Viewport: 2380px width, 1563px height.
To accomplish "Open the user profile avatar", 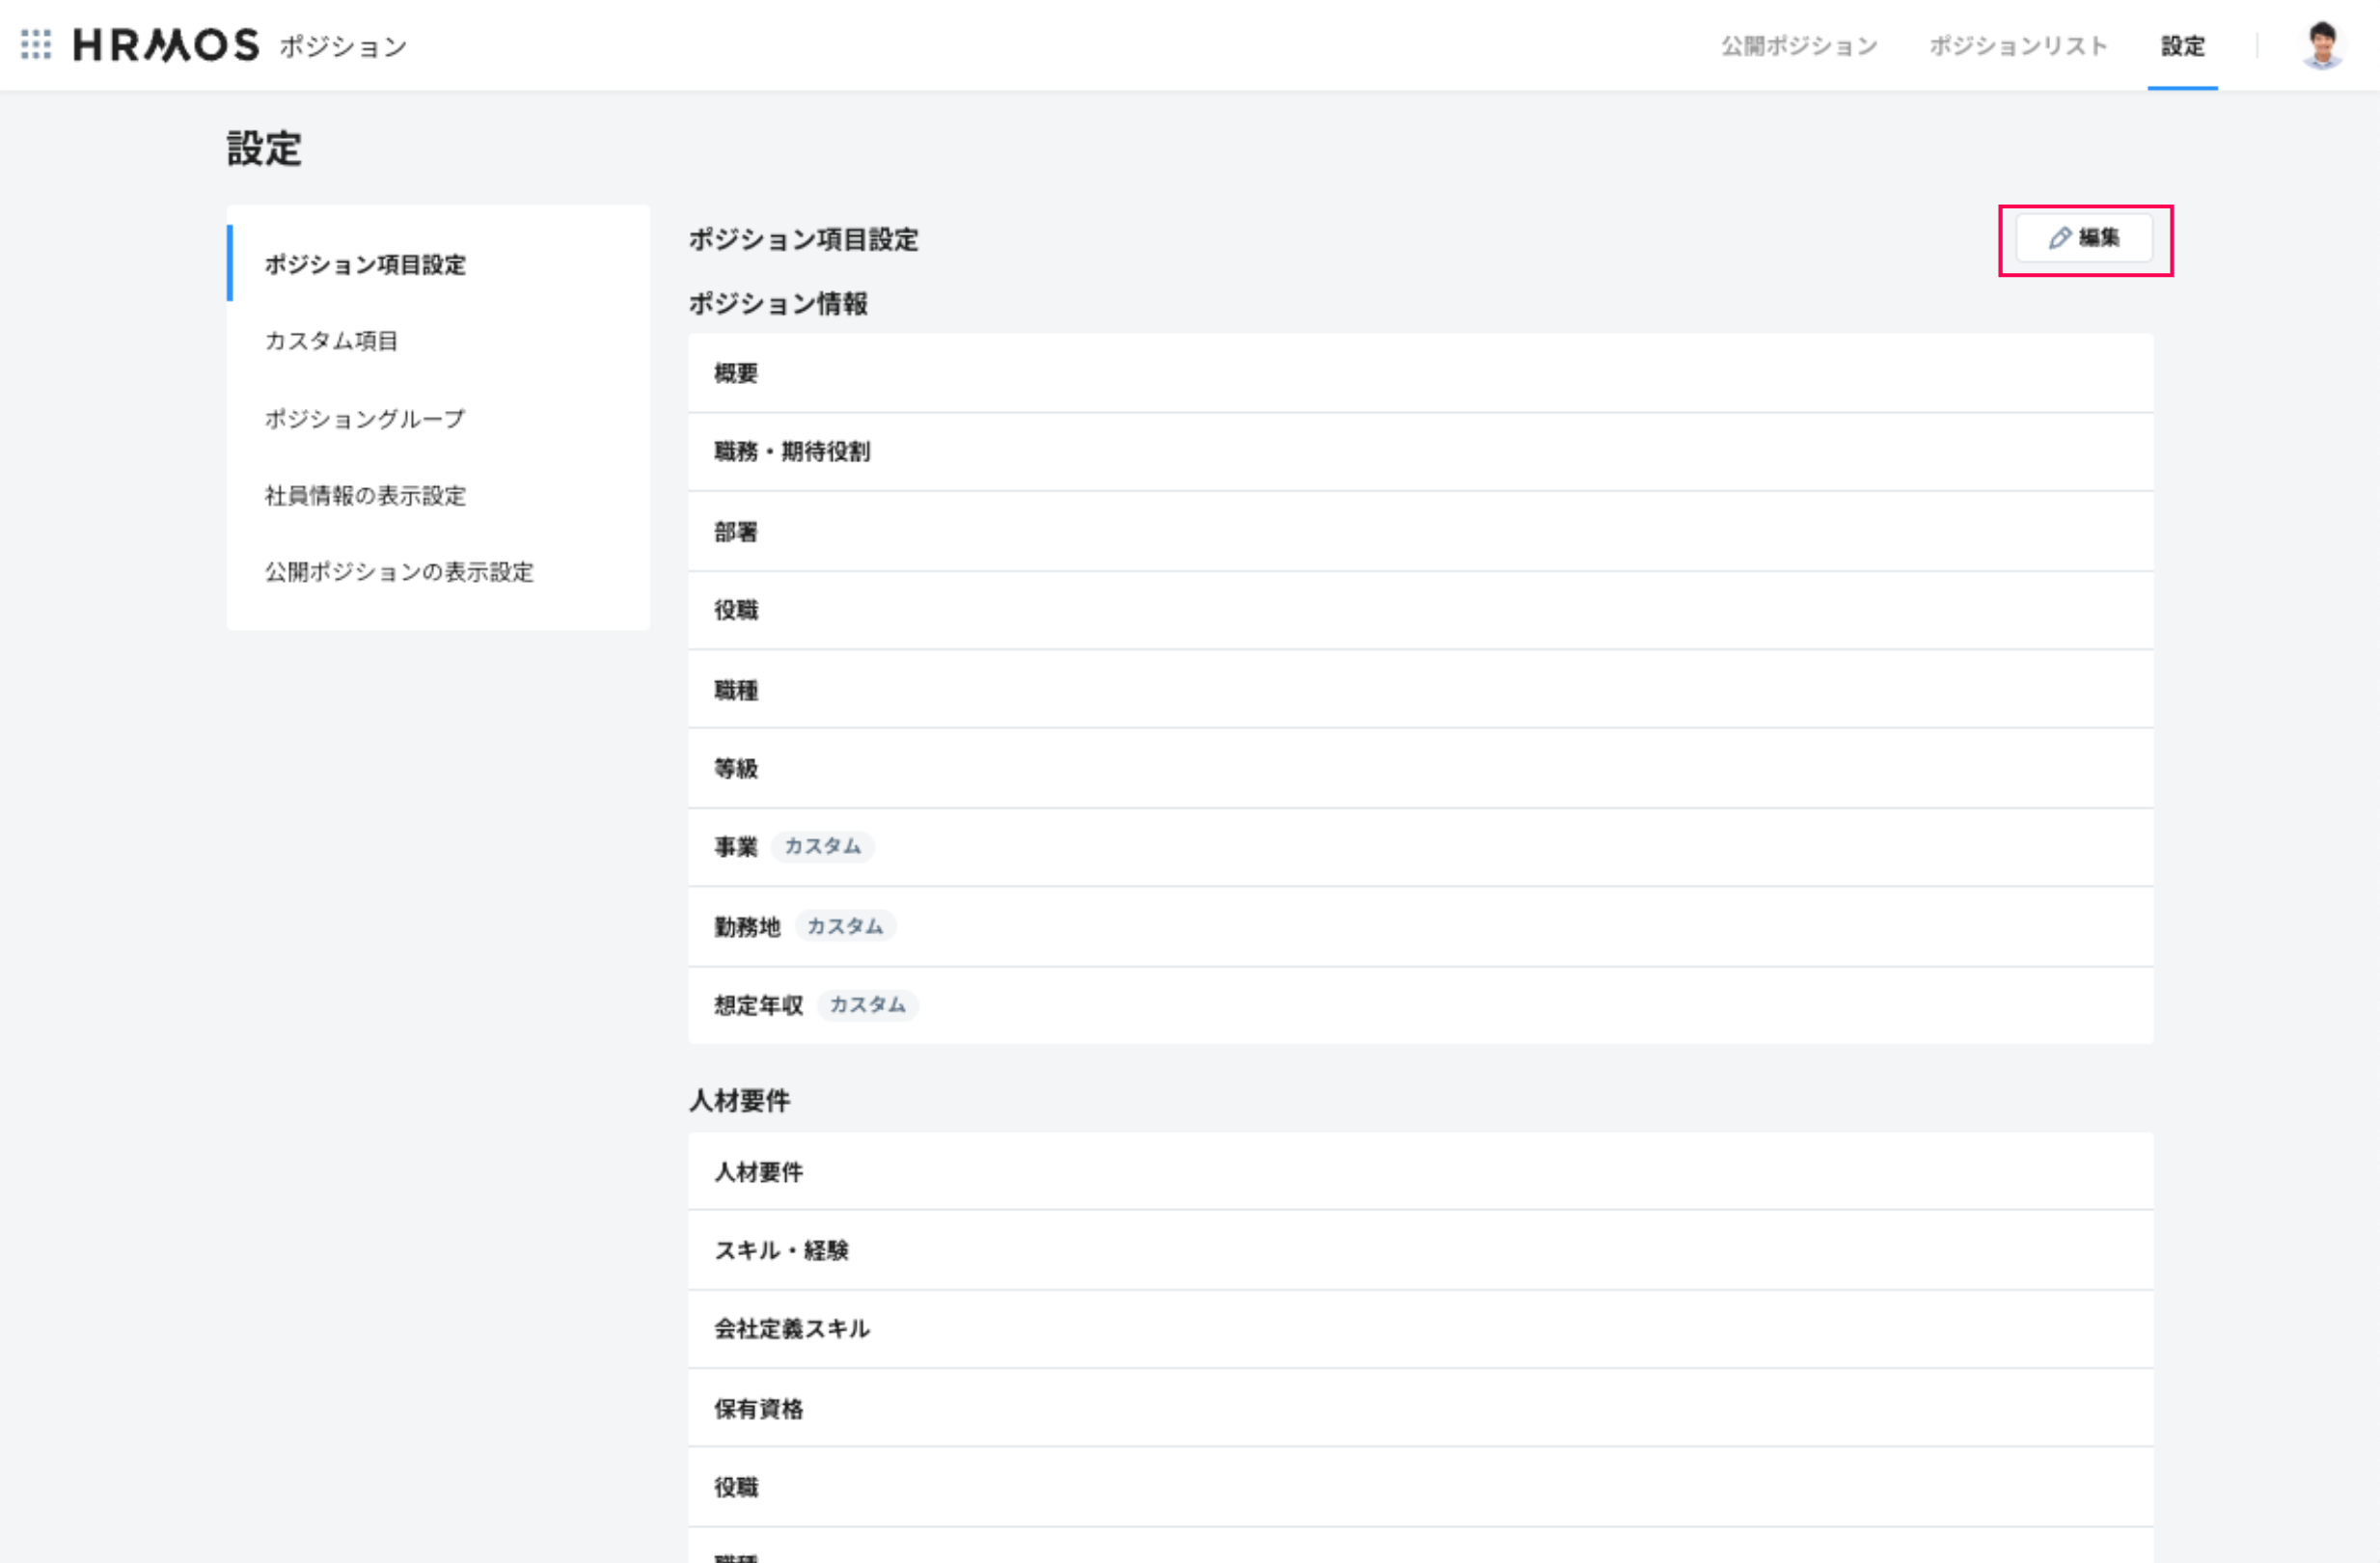I will click(x=2321, y=46).
